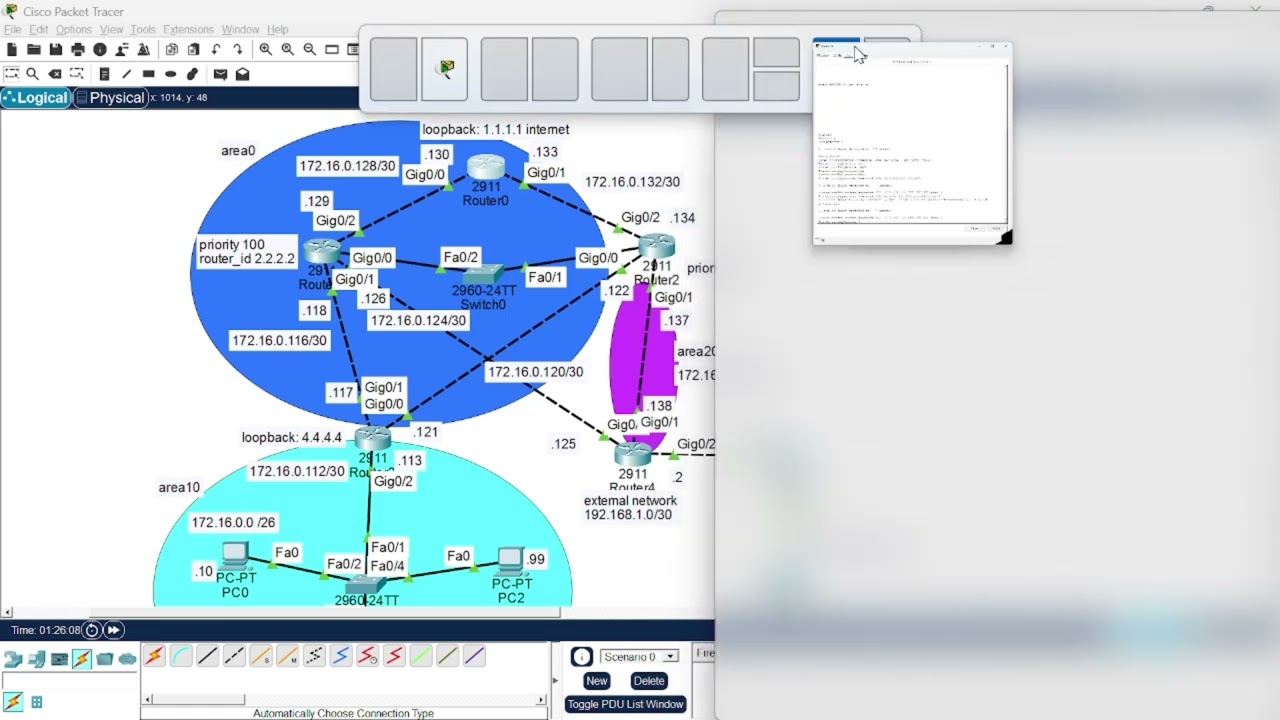Fast forward simulation time

pyautogui.click(x=114, y=630)
